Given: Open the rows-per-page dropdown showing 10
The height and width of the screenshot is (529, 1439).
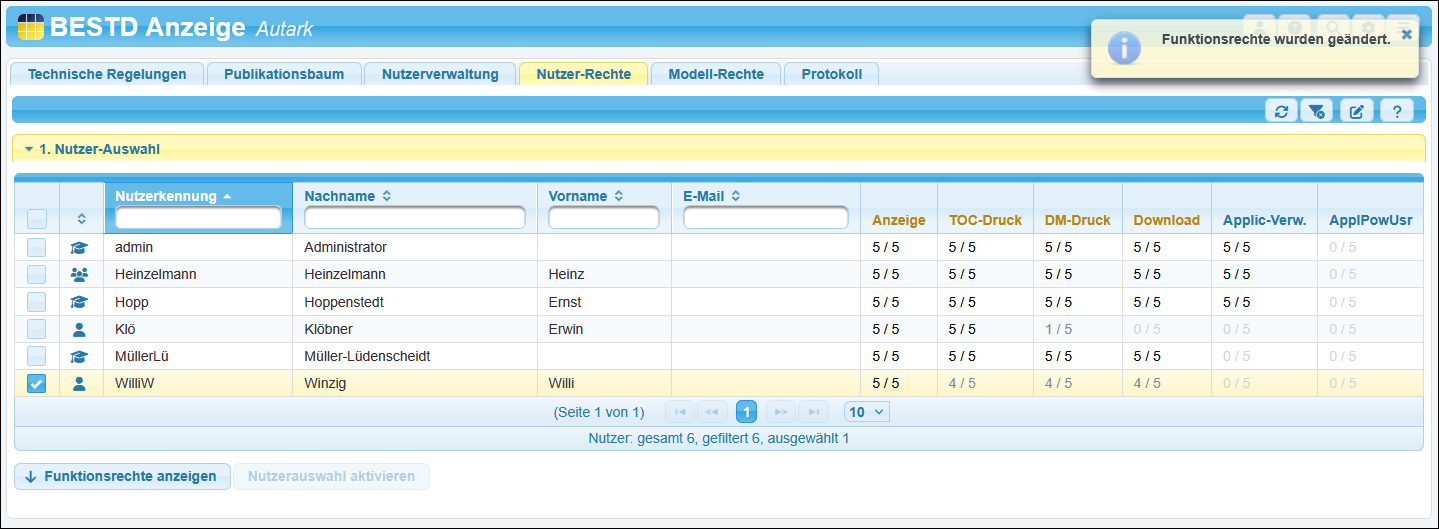Looking at the screenshot, I should click(866, 411).
